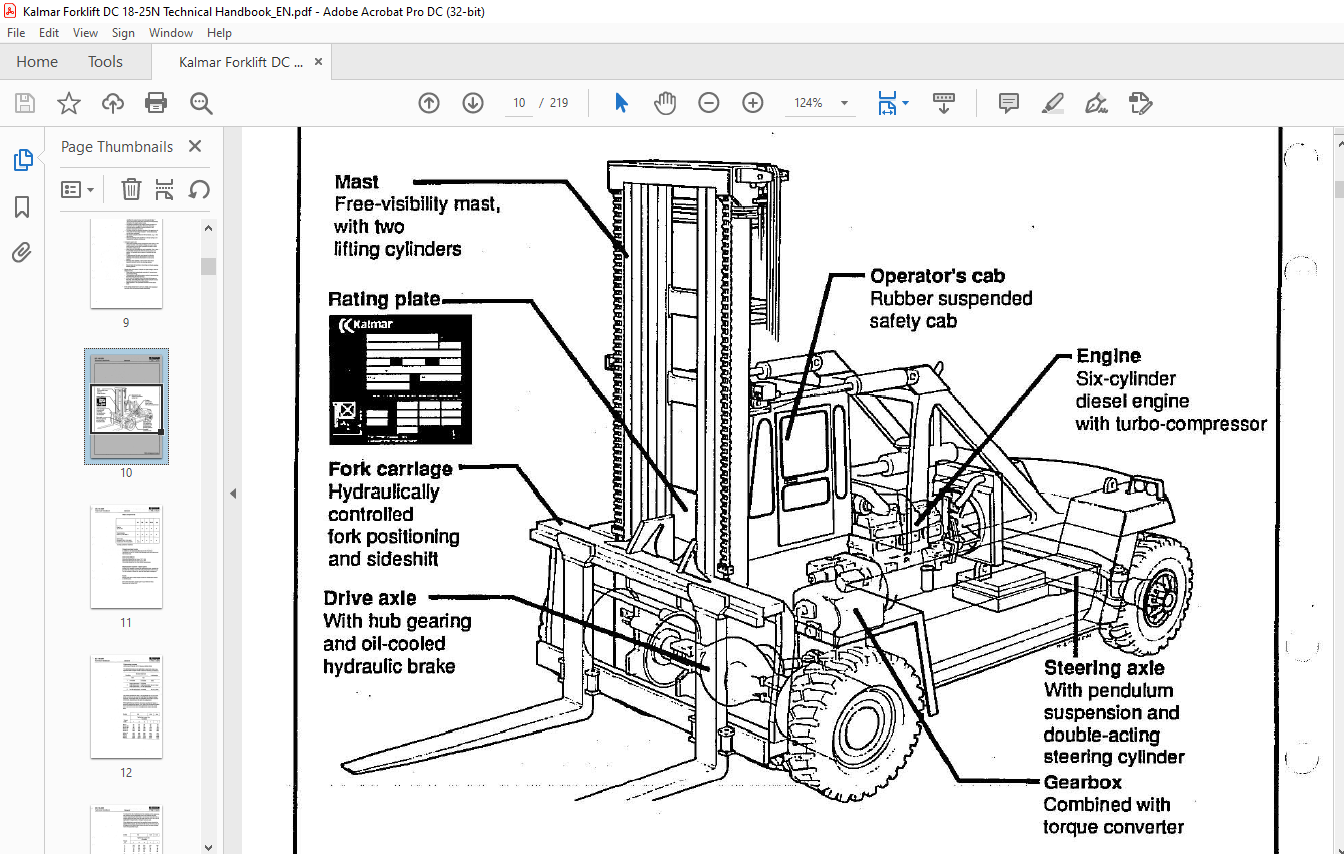
Task: Go to next page with down arrow
Action: [x=473, y=103]
